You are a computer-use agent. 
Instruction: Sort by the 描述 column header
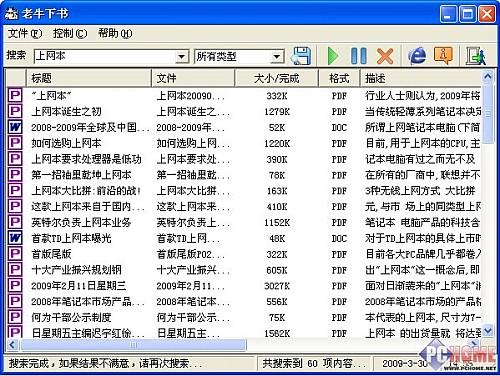pyautogui.click(x=421, y=78)
